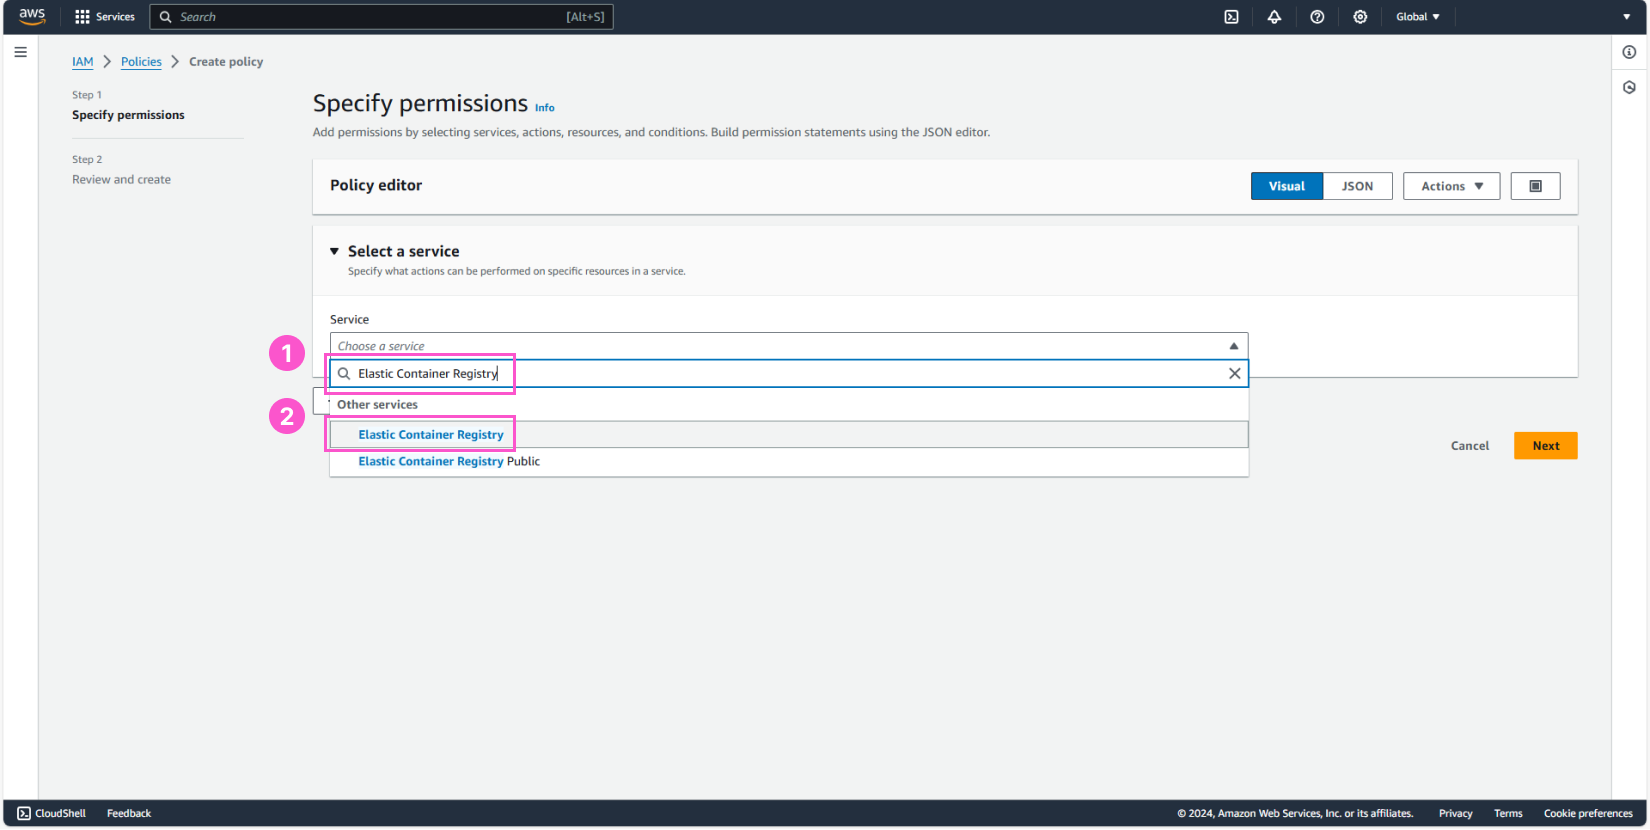Click Step 2 Review and create label
The image size is (1650, 830).
pos(121,180)
